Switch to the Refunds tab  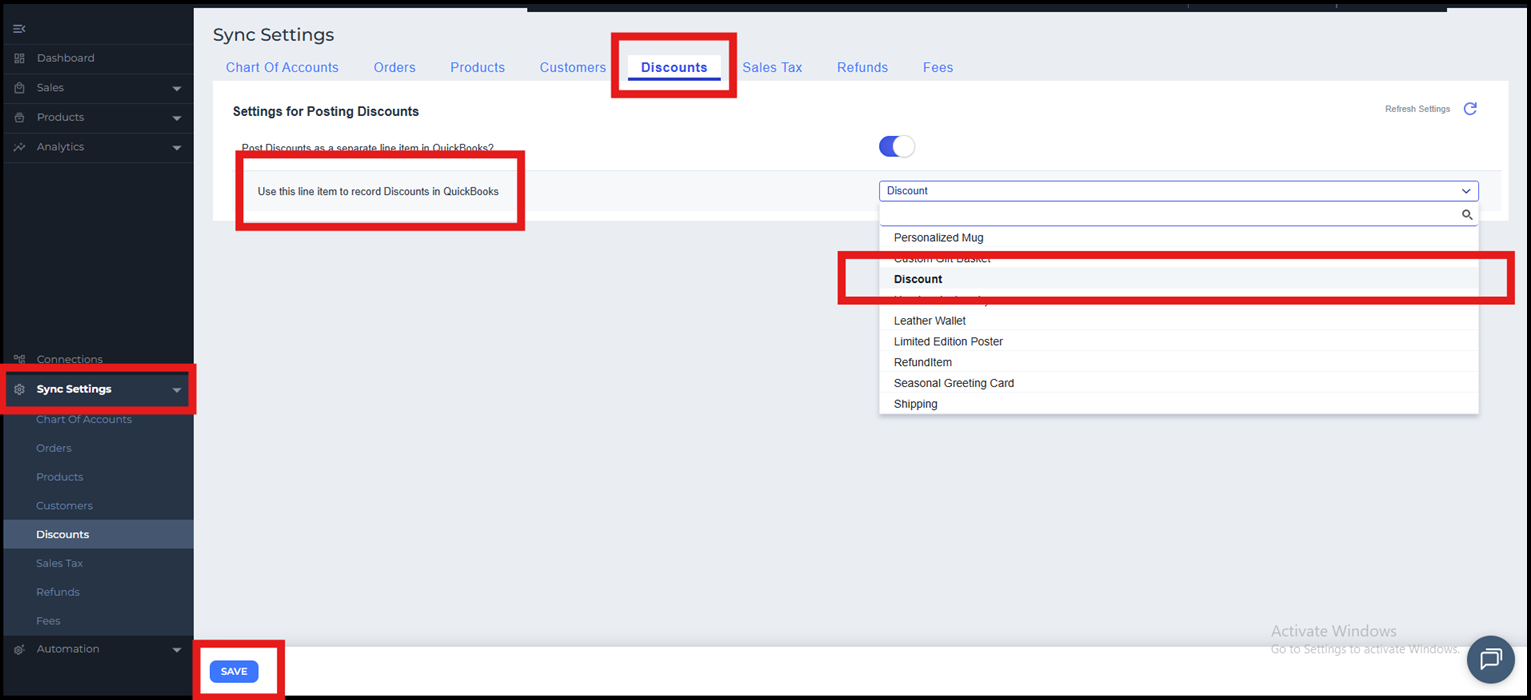(x=863, y=68)
